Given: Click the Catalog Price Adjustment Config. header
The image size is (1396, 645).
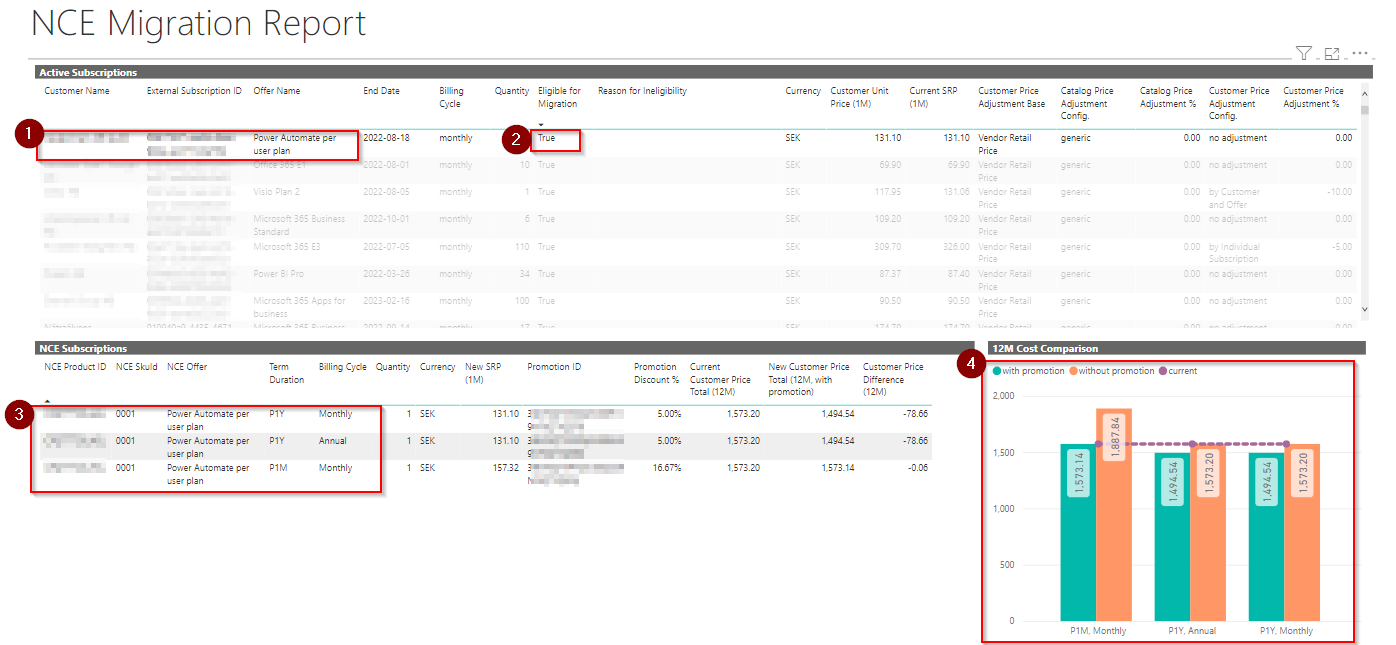Looking at the screenshot, I should (x=1087, y=103).
